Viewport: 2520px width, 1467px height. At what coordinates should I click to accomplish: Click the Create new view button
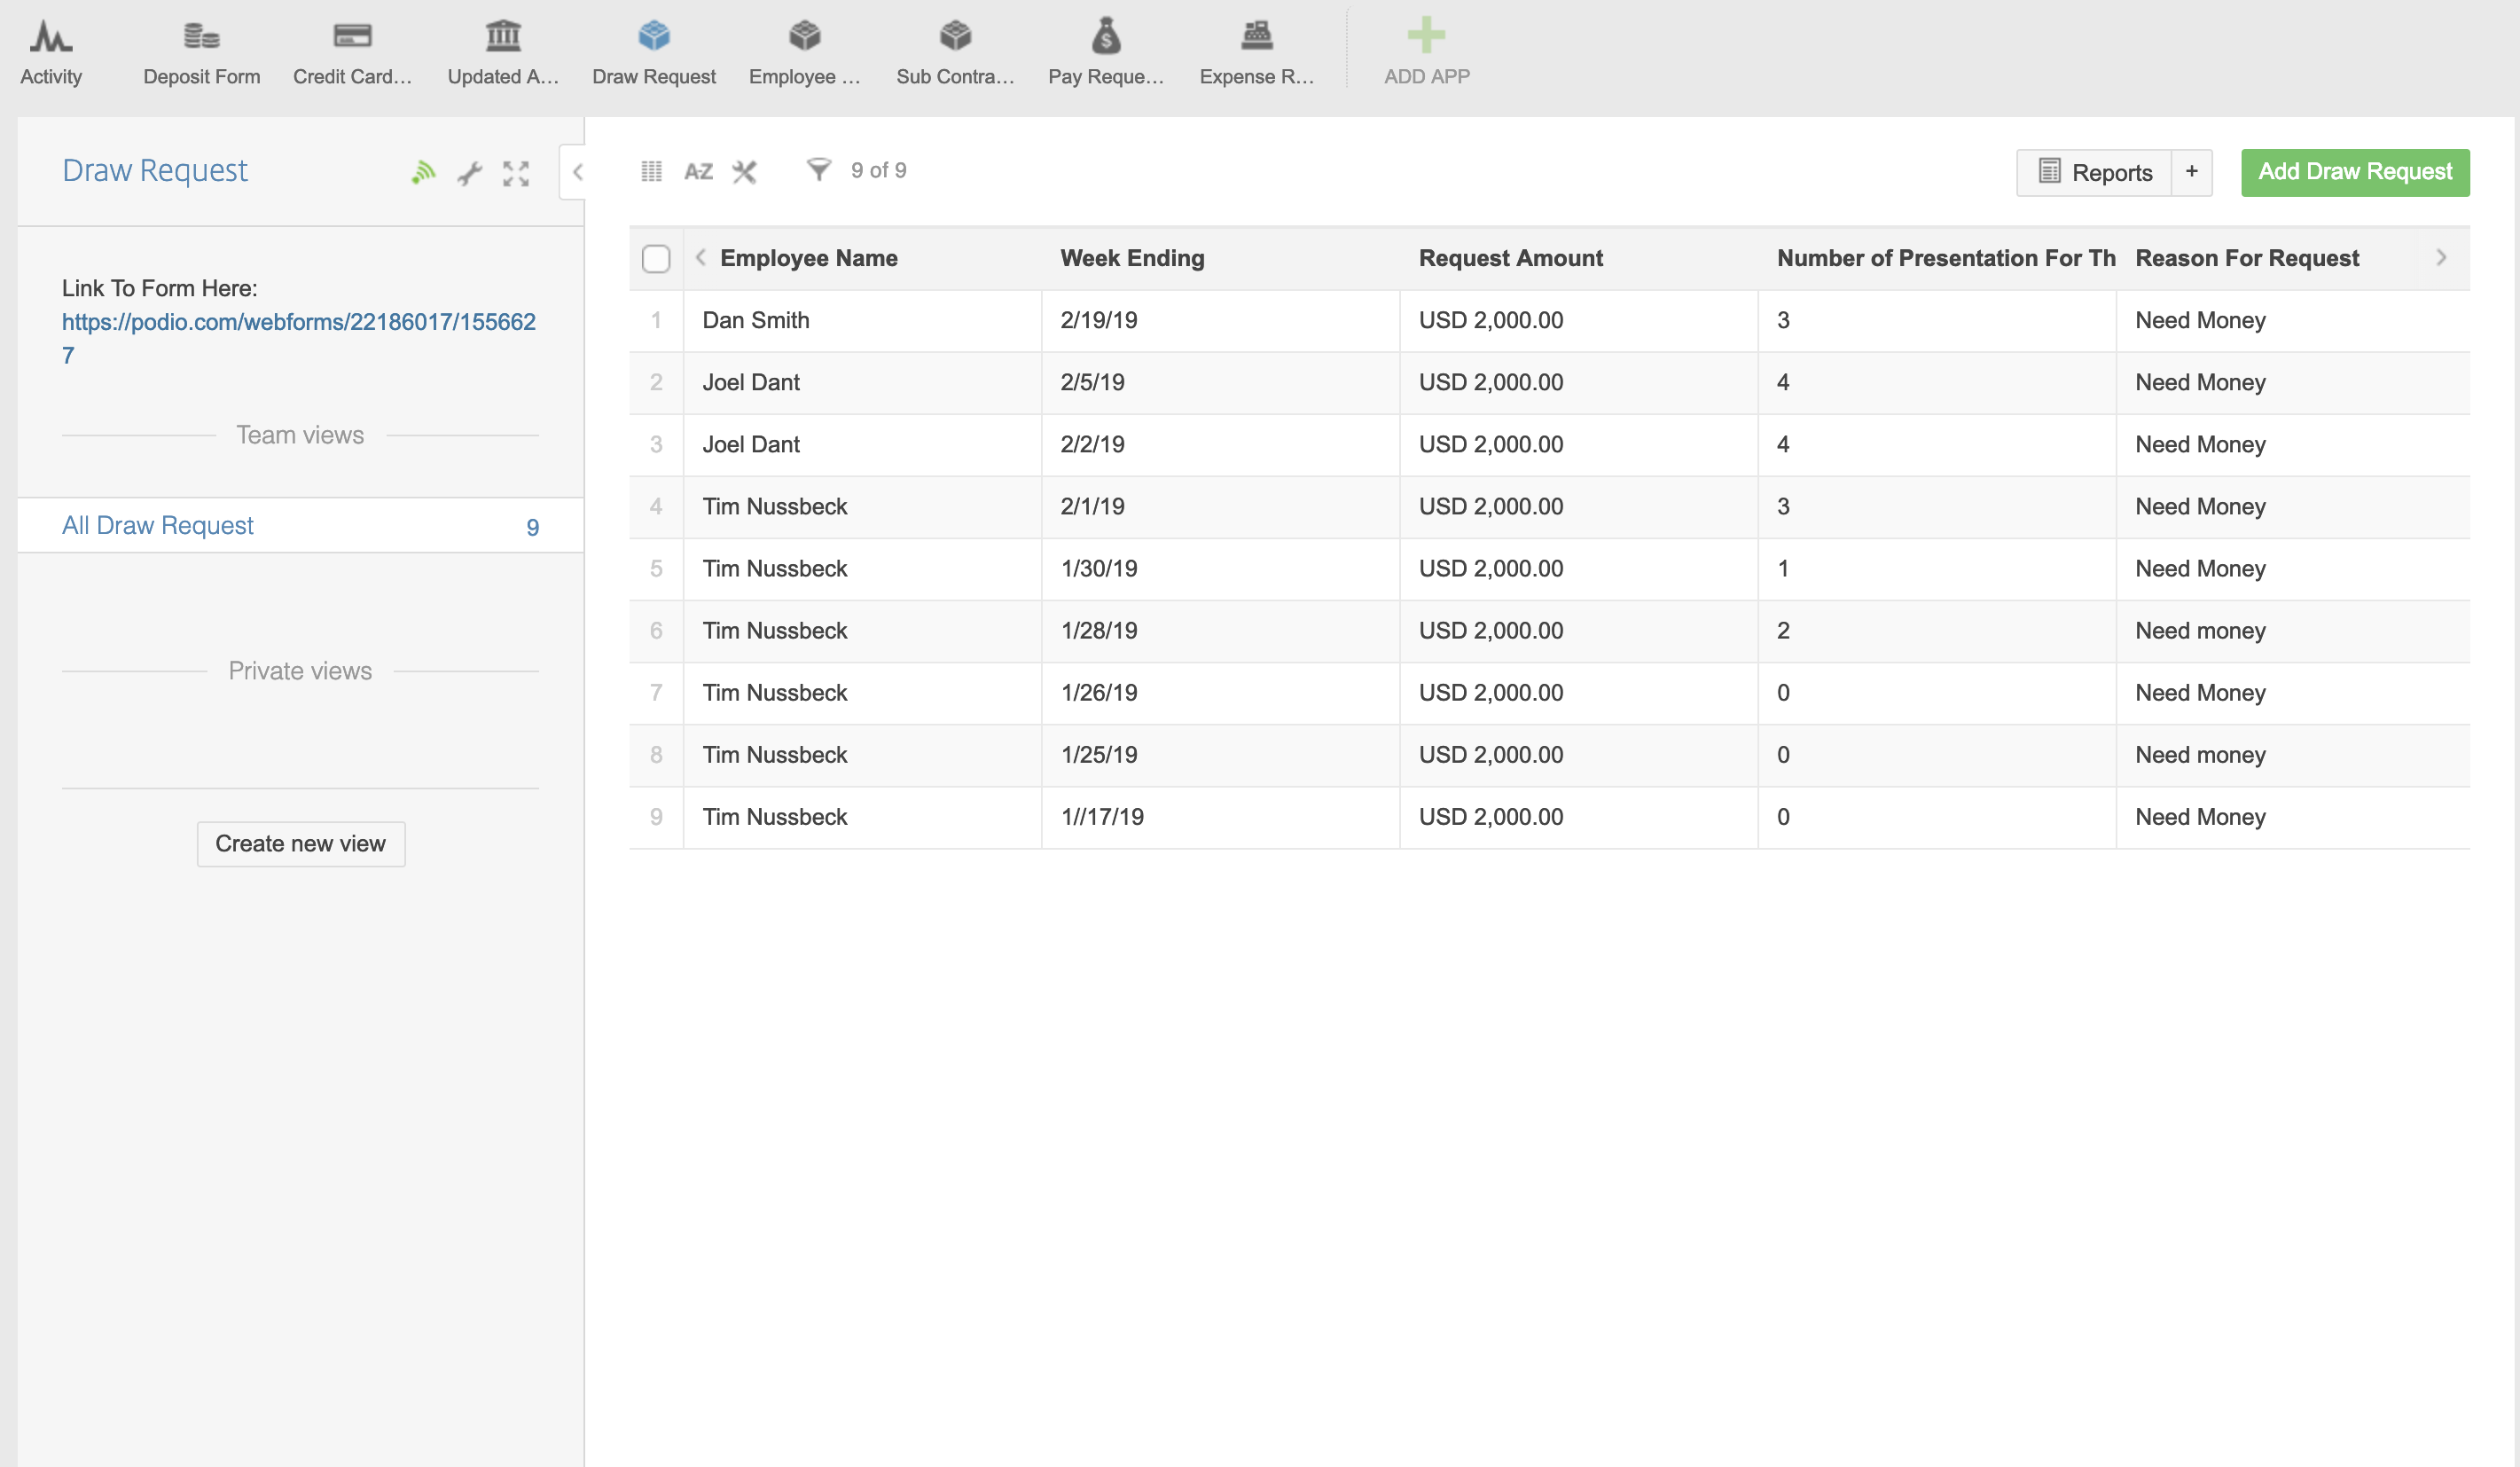tap(300, 844)
